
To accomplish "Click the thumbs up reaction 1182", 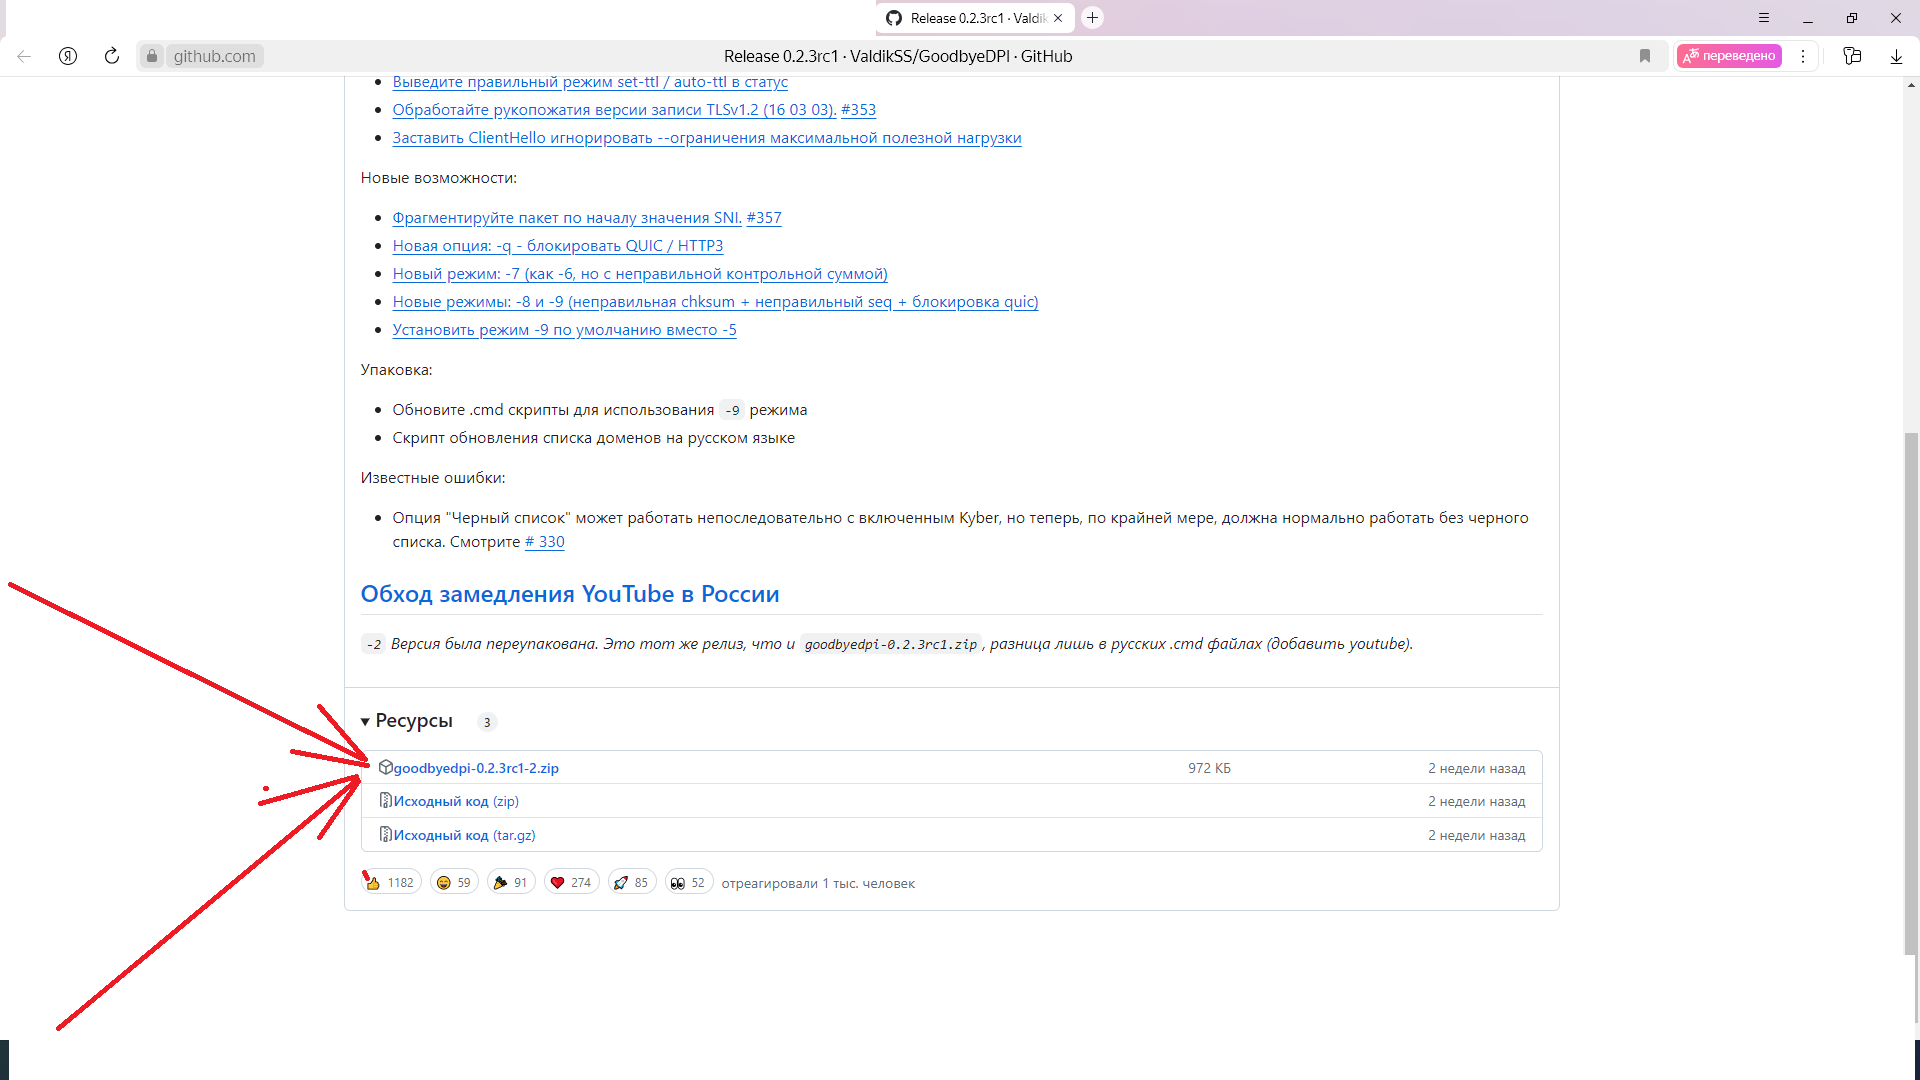I will pos(391,882).
